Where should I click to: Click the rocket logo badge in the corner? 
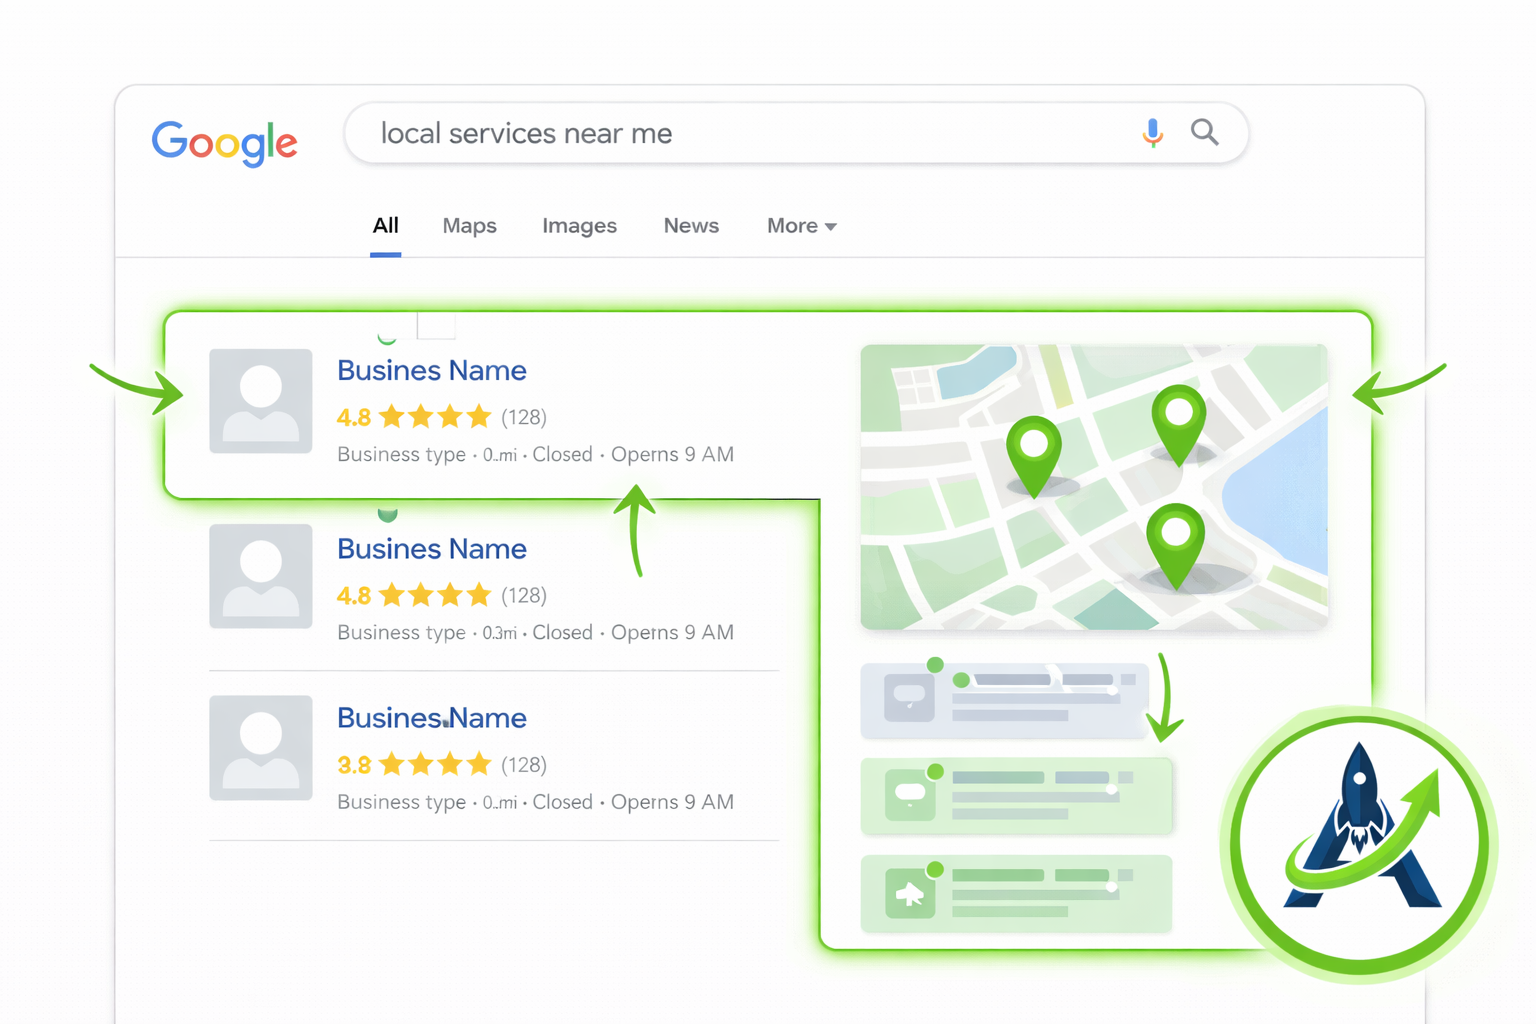point(1356,840)
